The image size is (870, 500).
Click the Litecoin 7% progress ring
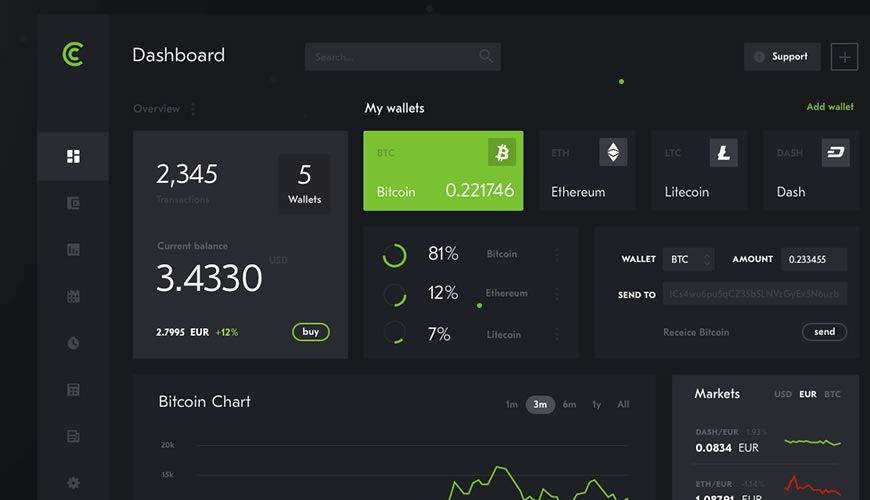[394, 332]
